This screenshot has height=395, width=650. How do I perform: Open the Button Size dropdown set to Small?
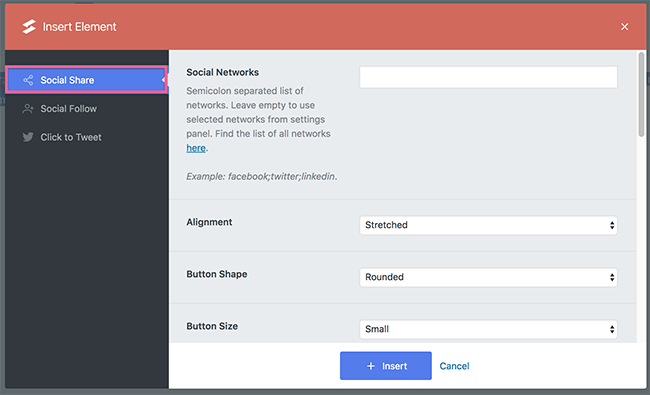click(x=488, y=329)
